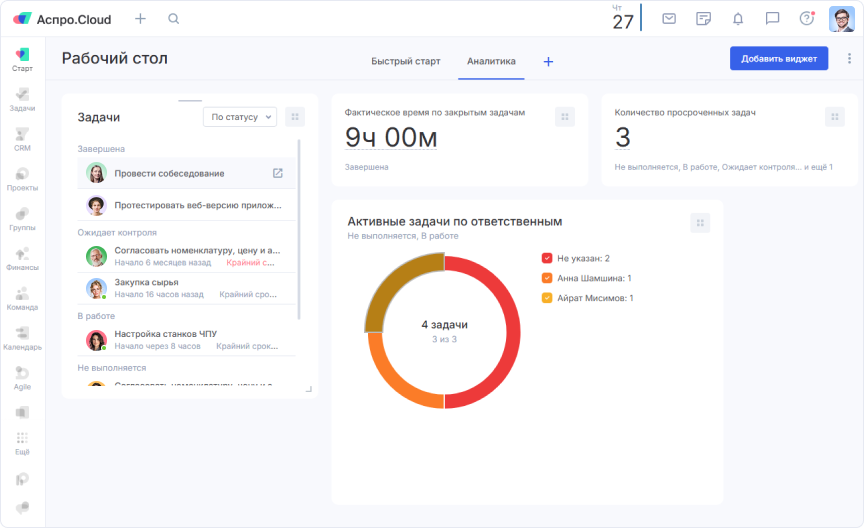Click the search magnifier icon
This screenshot has height=528, width=864.
(x=174, y=19)
